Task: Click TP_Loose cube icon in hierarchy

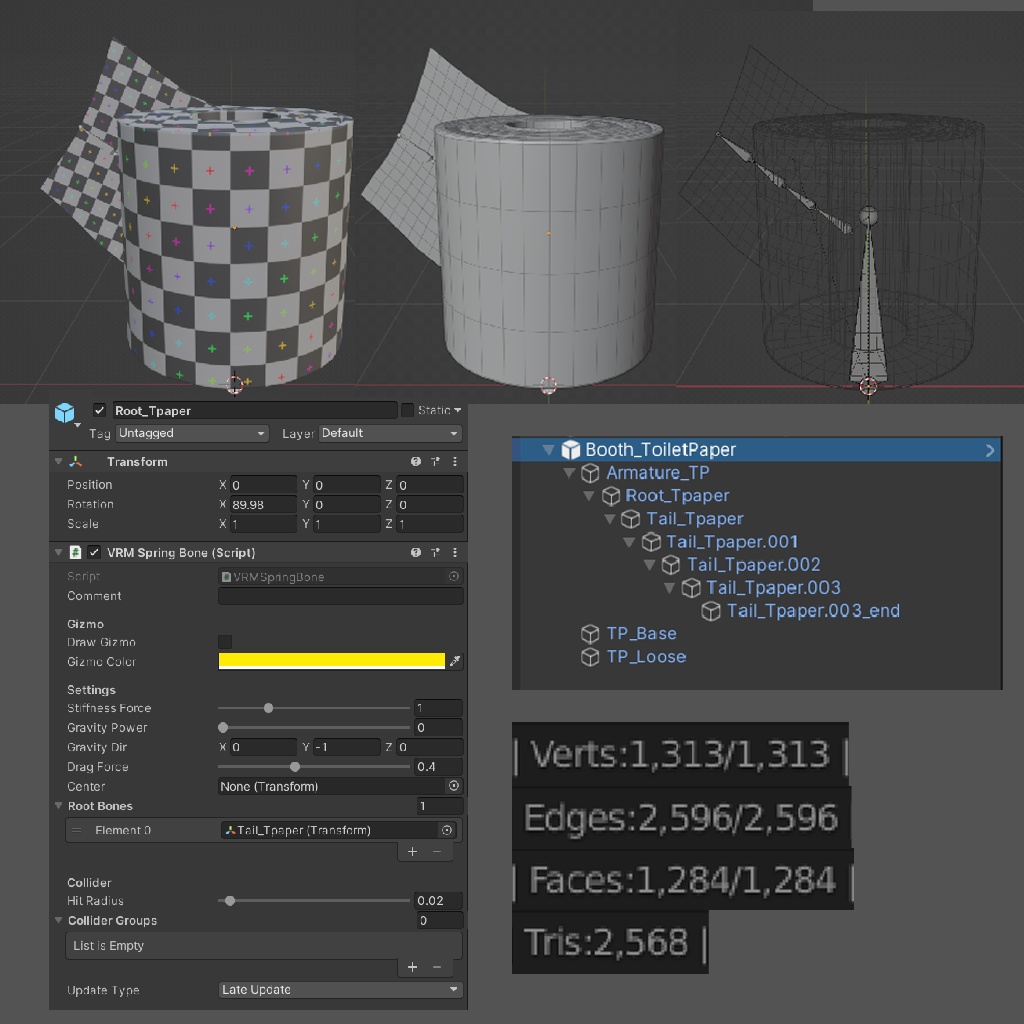Action: pyautogui.click(x=590, y=656)
